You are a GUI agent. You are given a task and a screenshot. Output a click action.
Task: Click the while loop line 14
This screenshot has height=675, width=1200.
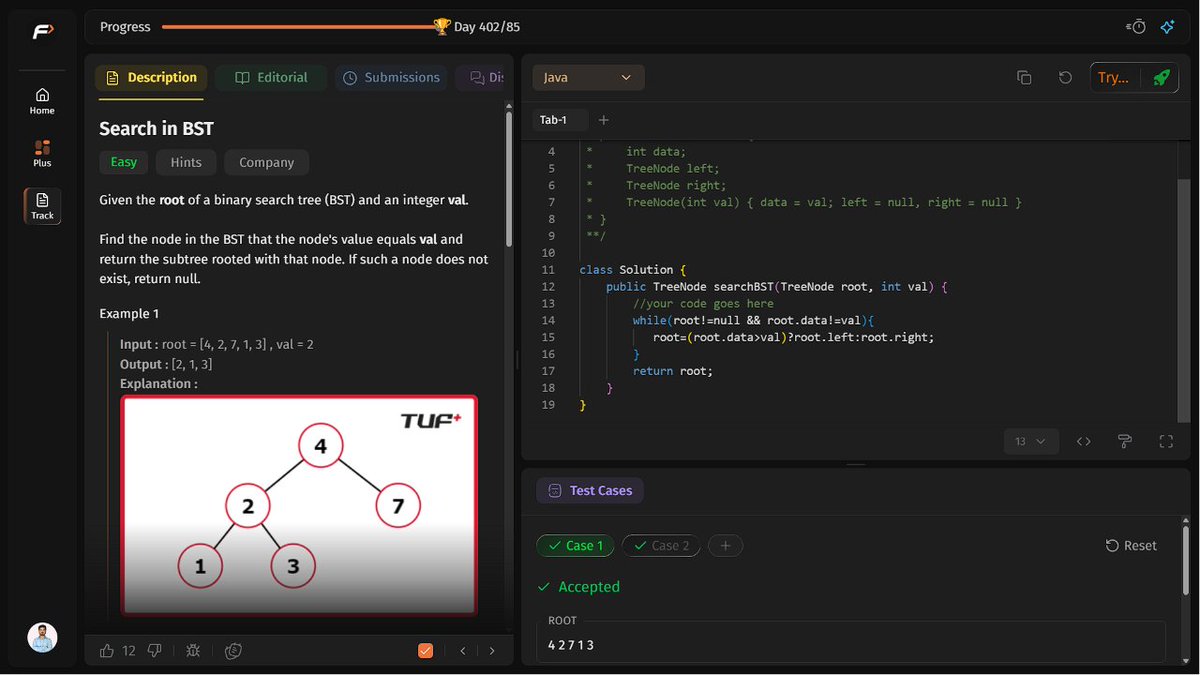(x=753, y=320)
